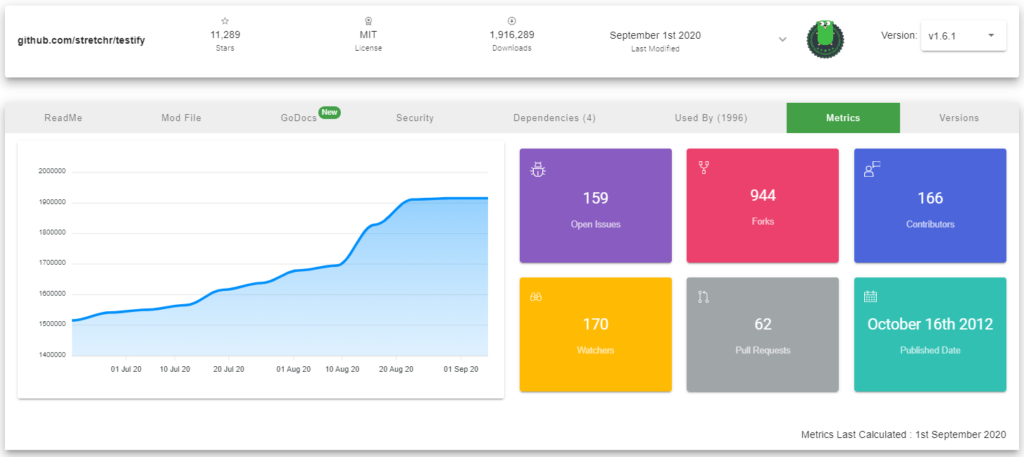This screenshot has width=1024, height=457.
Task: Open the Version v1.6.1 dropdown
Action: coord(961,36)
